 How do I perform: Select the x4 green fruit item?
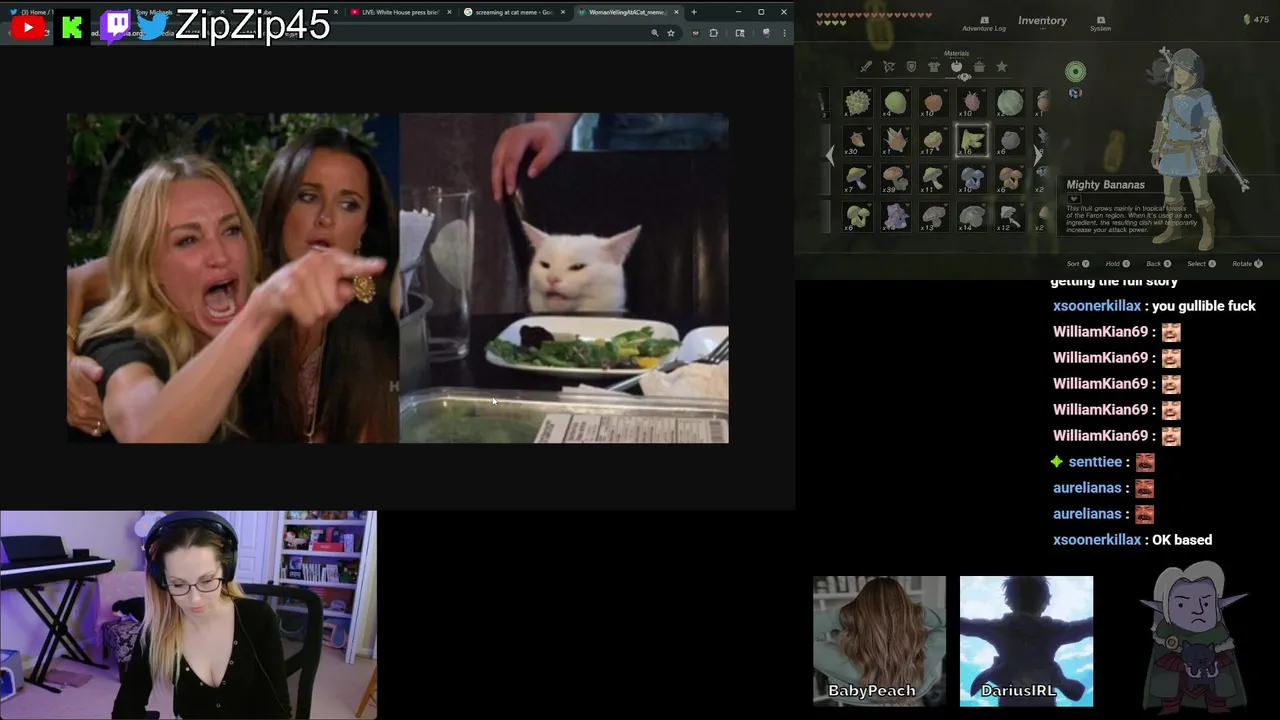click(895, 102)
